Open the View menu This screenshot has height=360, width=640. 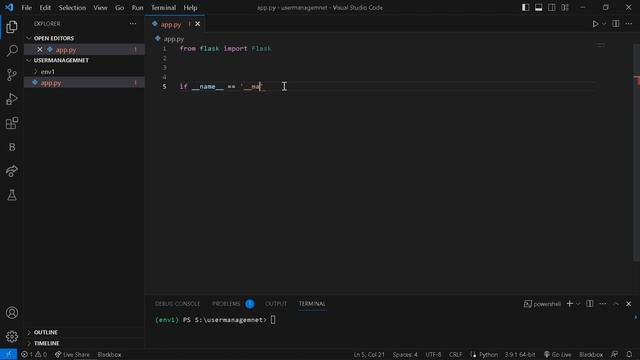100,7
